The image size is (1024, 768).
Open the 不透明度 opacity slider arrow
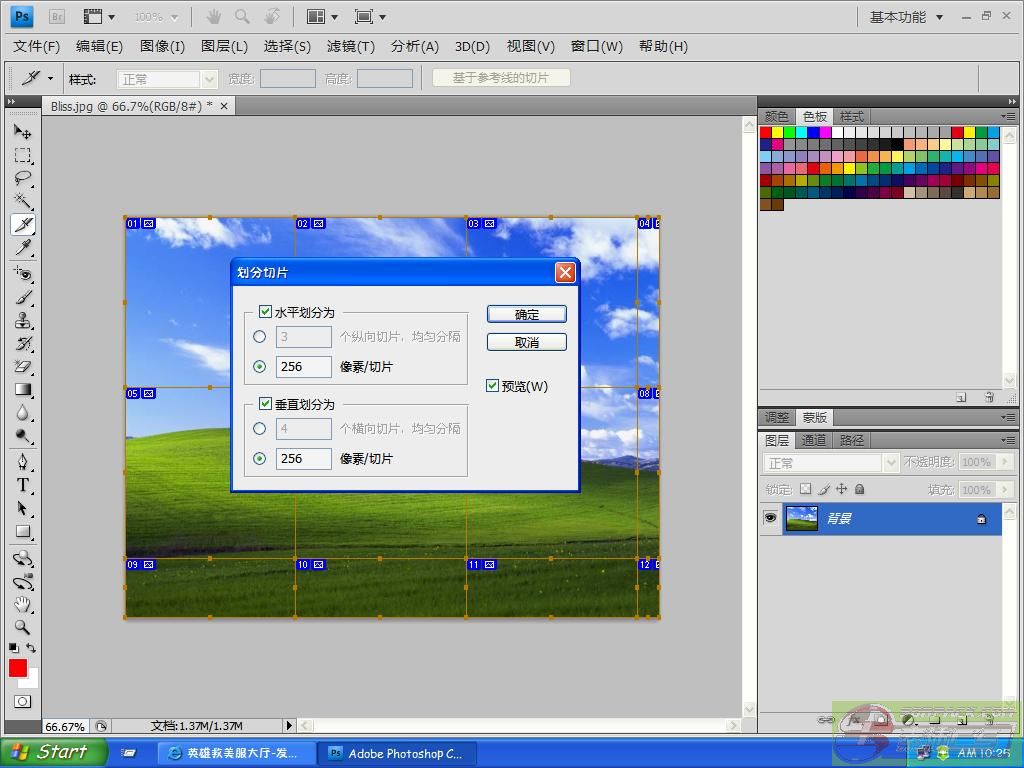pyautogui.click(x=1005, y=462)
